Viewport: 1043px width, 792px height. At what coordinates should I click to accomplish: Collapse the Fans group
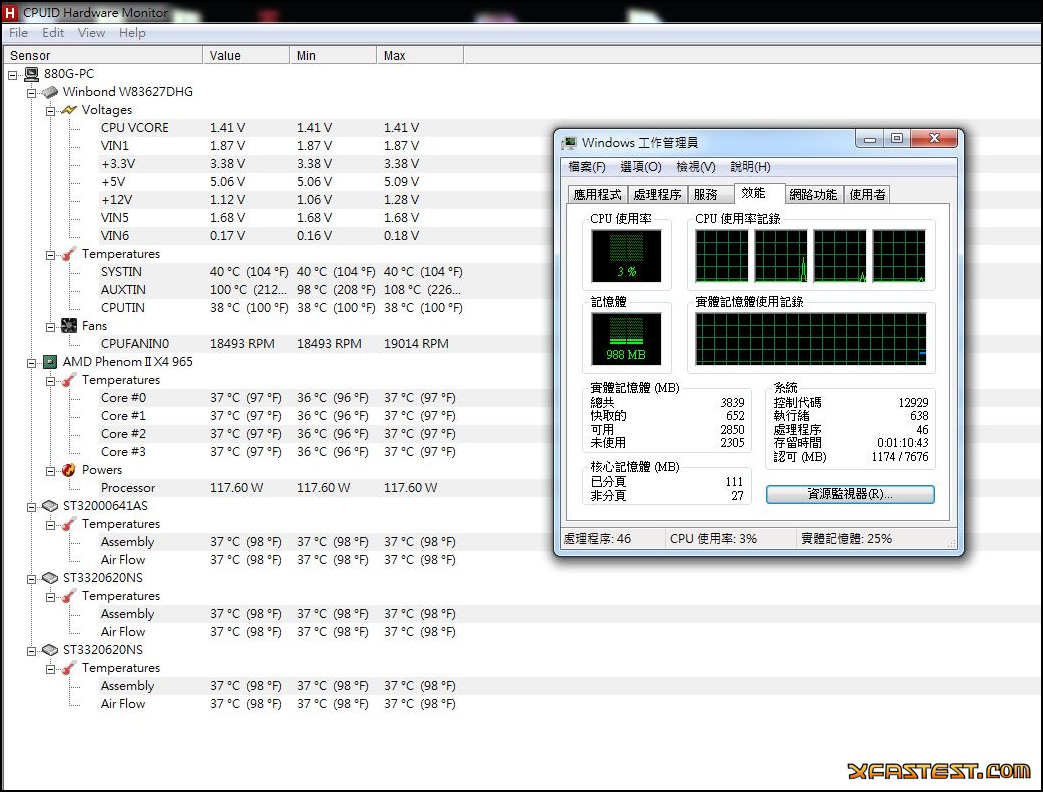click(50, 327)
